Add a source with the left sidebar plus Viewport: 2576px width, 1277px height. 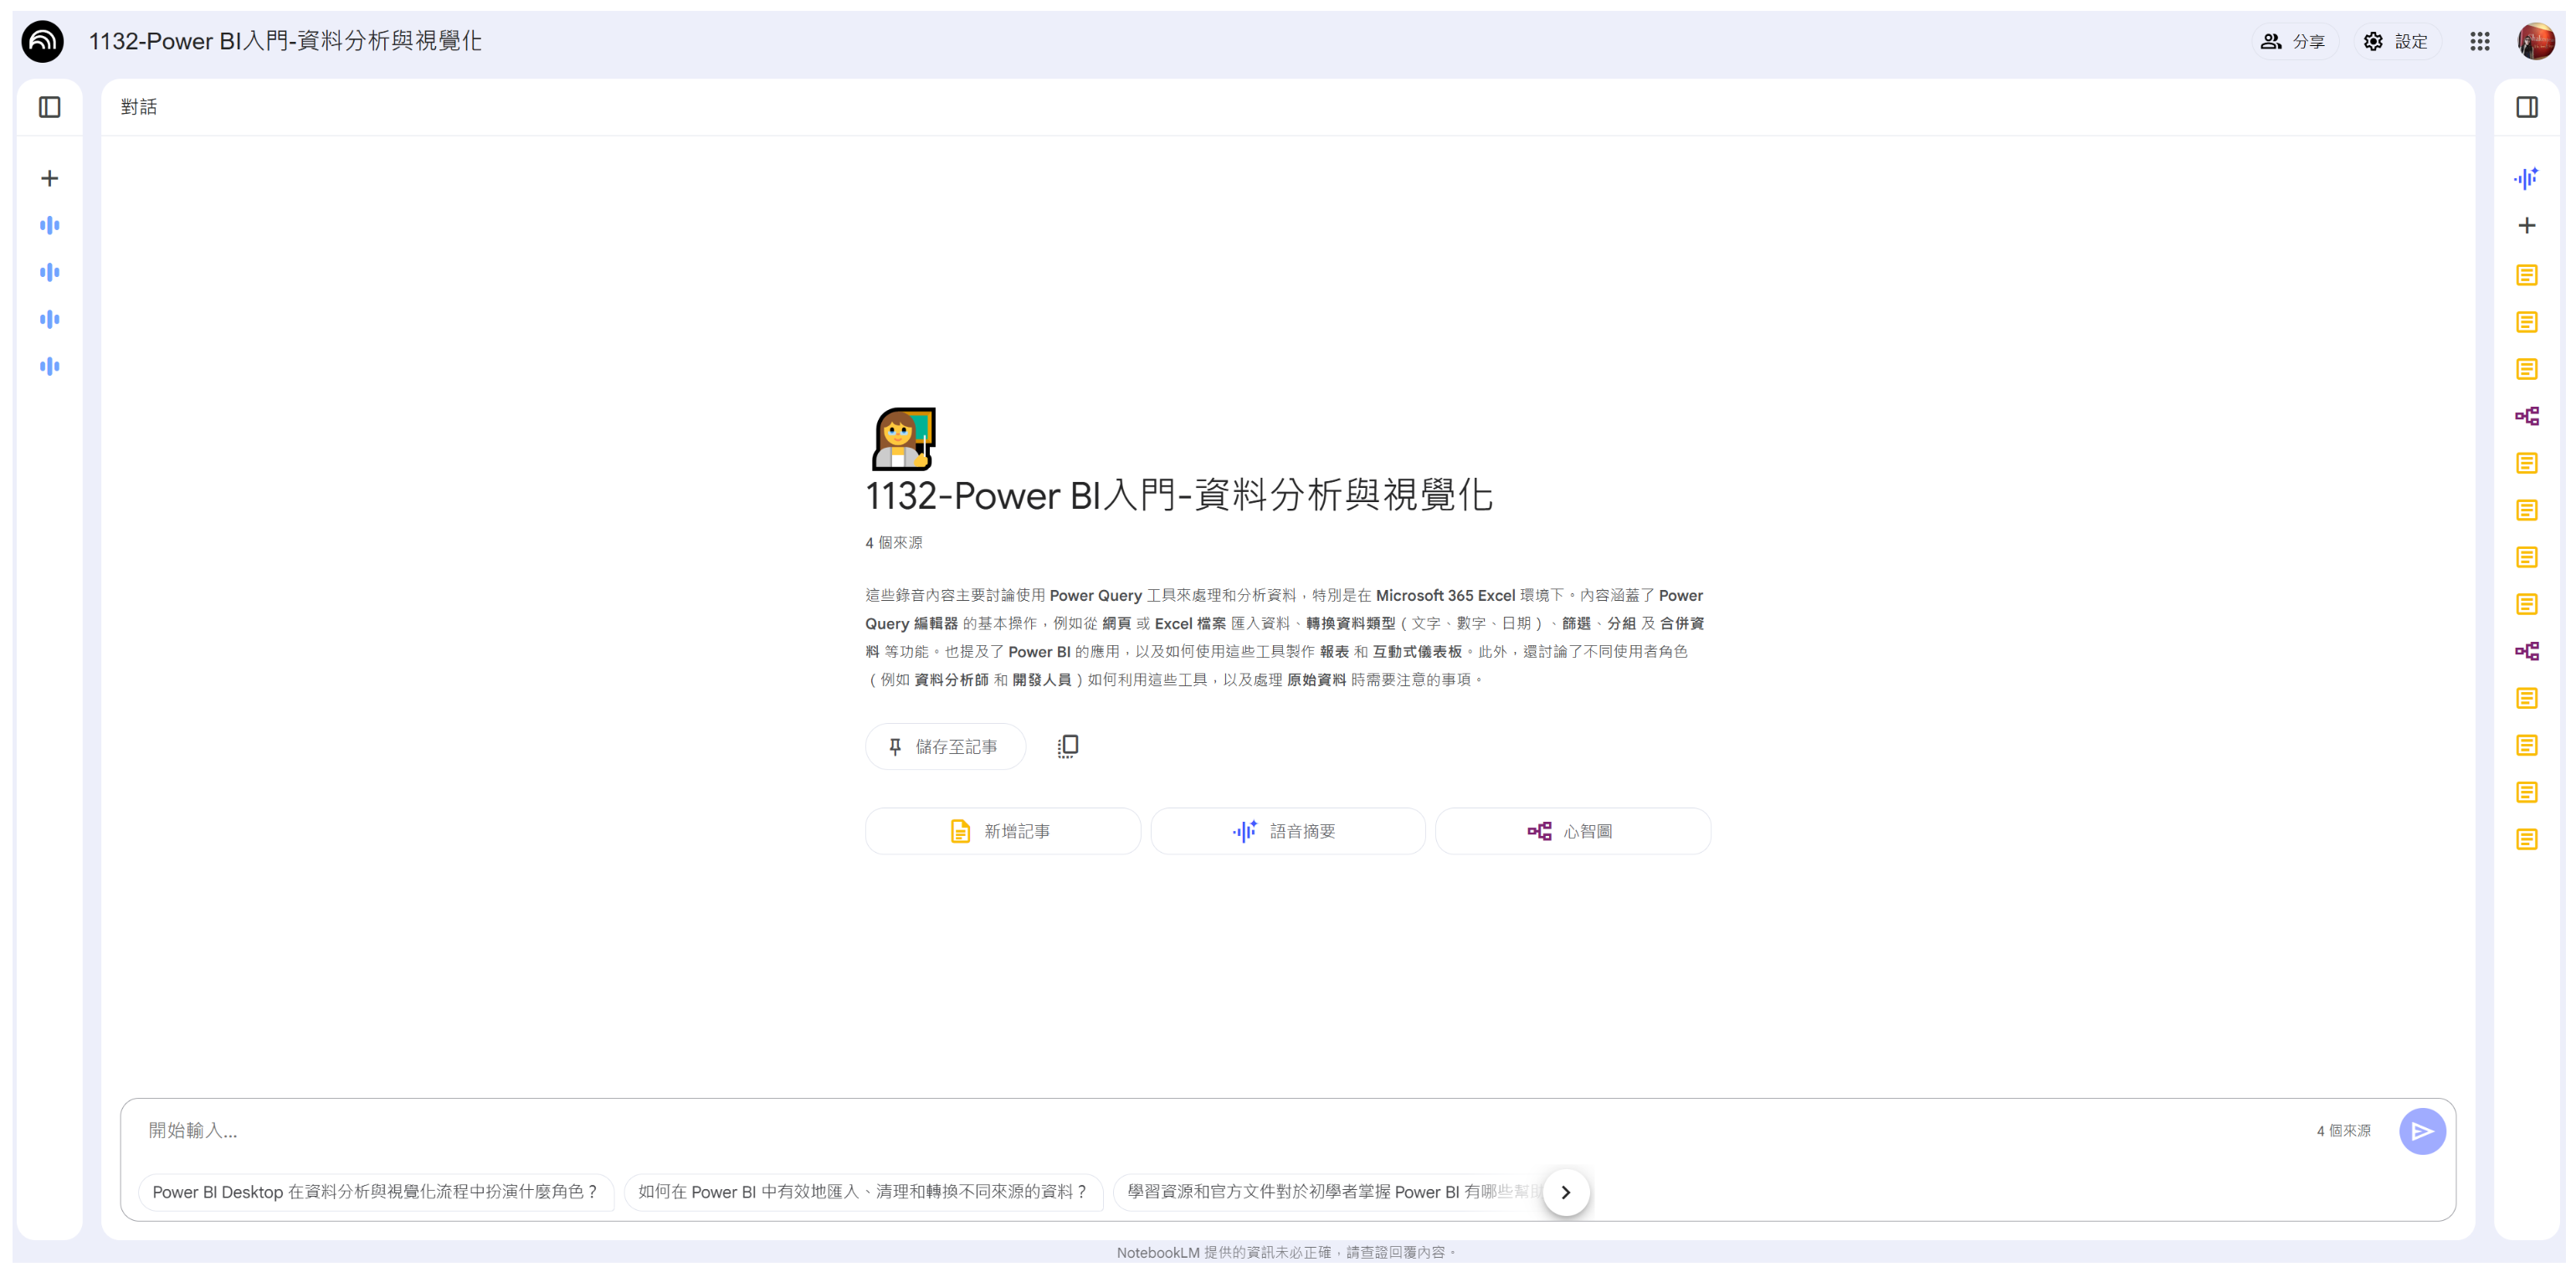point(50,178)
